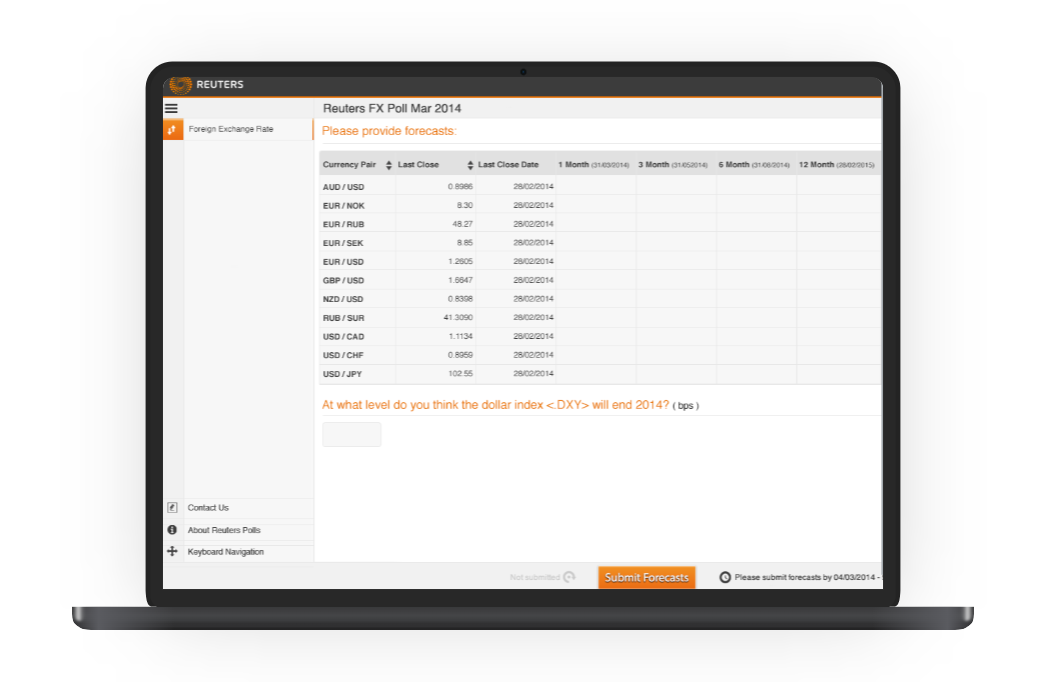Select the NZD / USD row label

343,299
